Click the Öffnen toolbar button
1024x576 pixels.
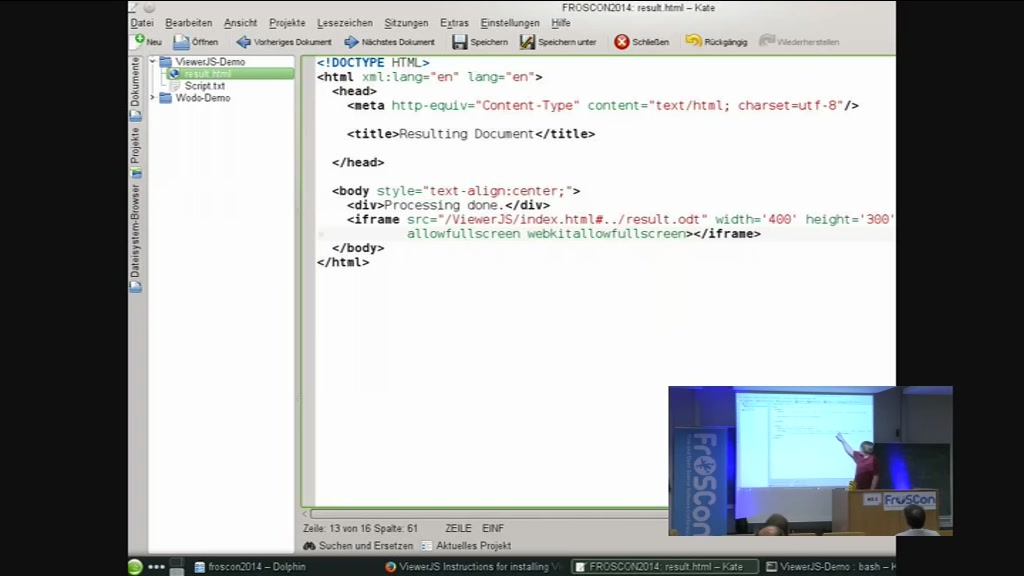[195, 42]
